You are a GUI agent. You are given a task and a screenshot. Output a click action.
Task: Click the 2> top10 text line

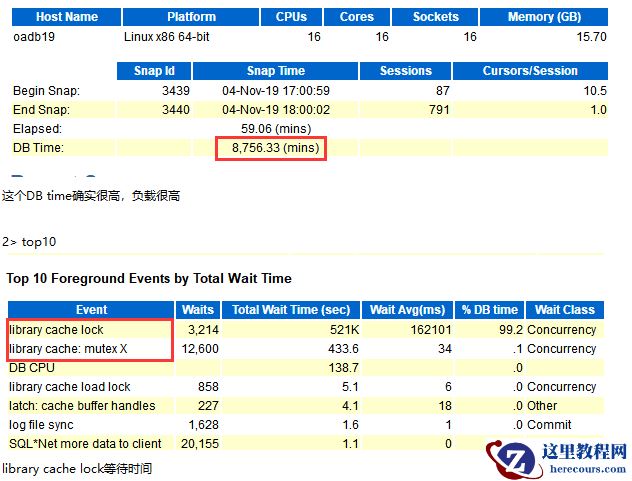pyautogui.click(x=29, y=242)
